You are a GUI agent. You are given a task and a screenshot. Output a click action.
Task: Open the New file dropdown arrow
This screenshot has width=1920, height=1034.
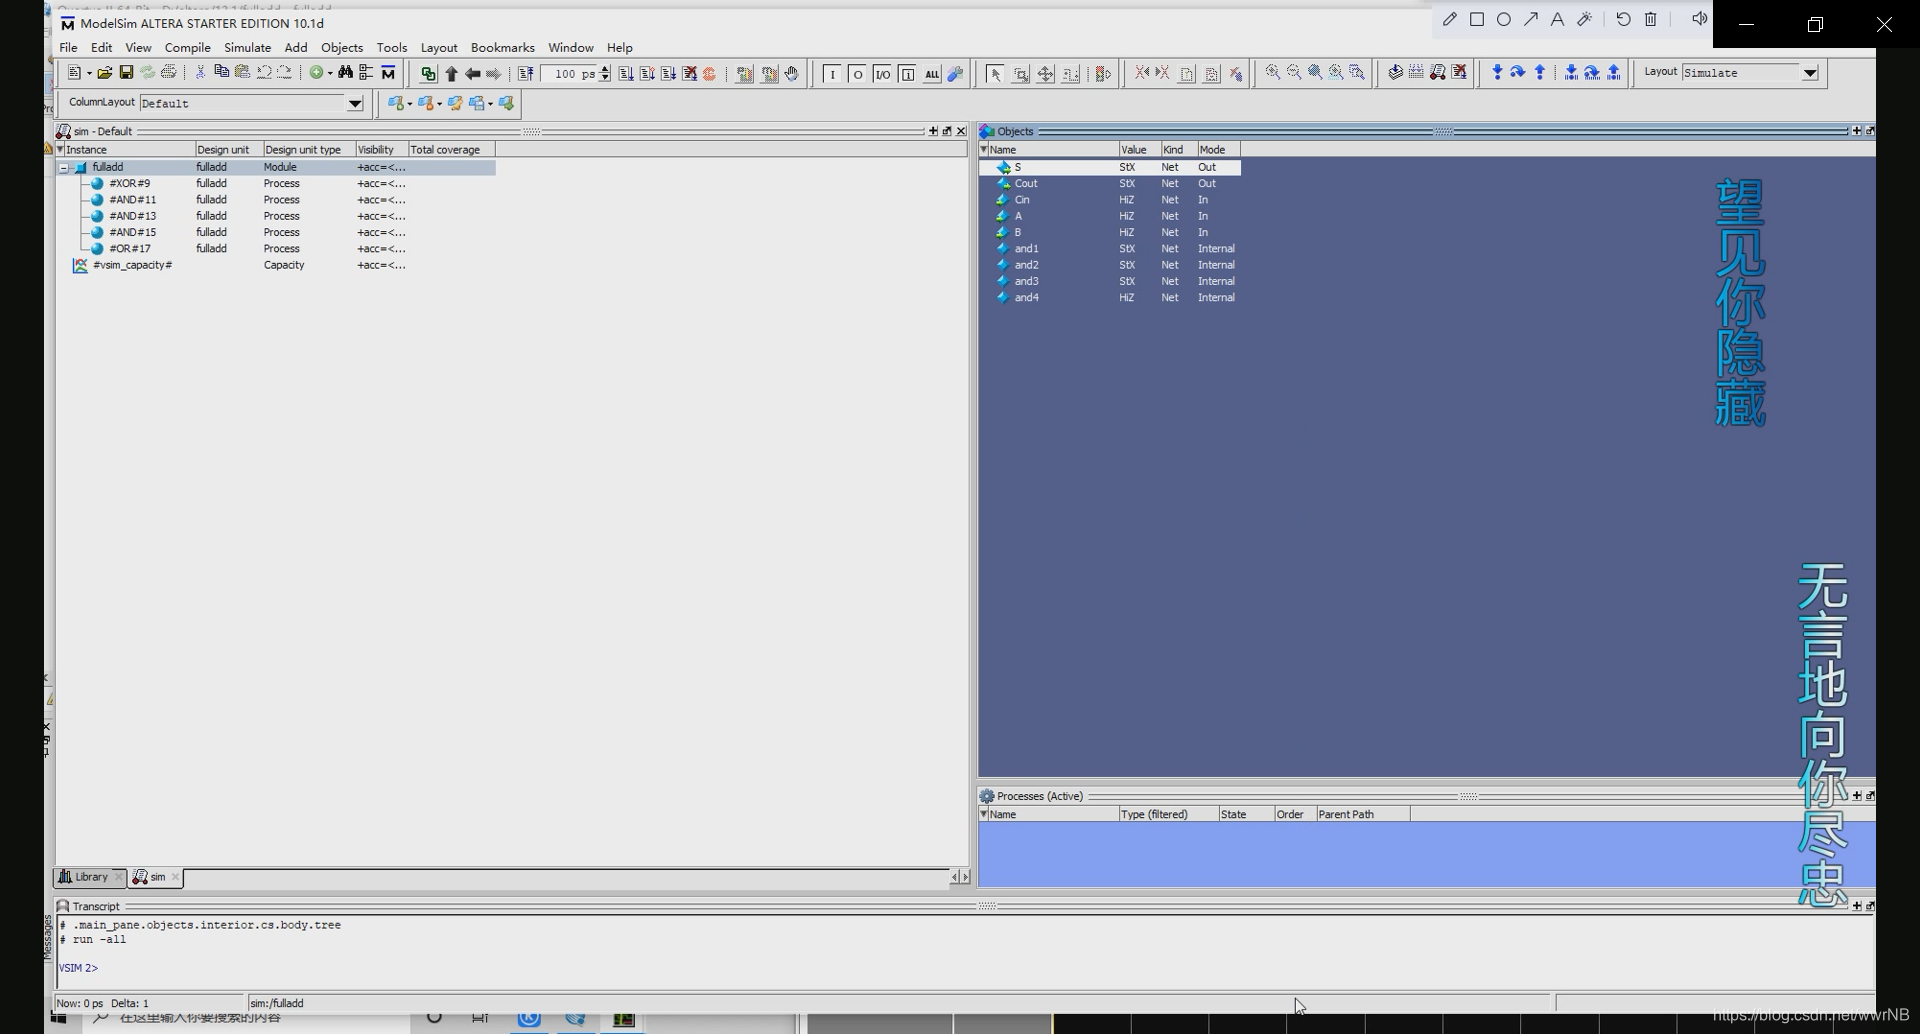(x=89, y=74)
